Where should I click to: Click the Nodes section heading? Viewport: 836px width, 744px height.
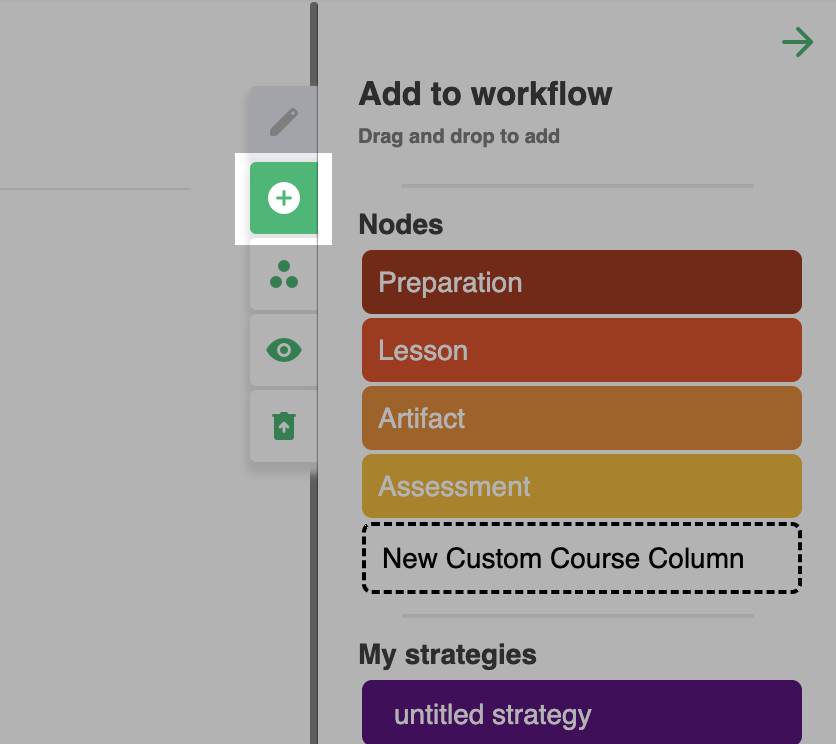point(401,224)
